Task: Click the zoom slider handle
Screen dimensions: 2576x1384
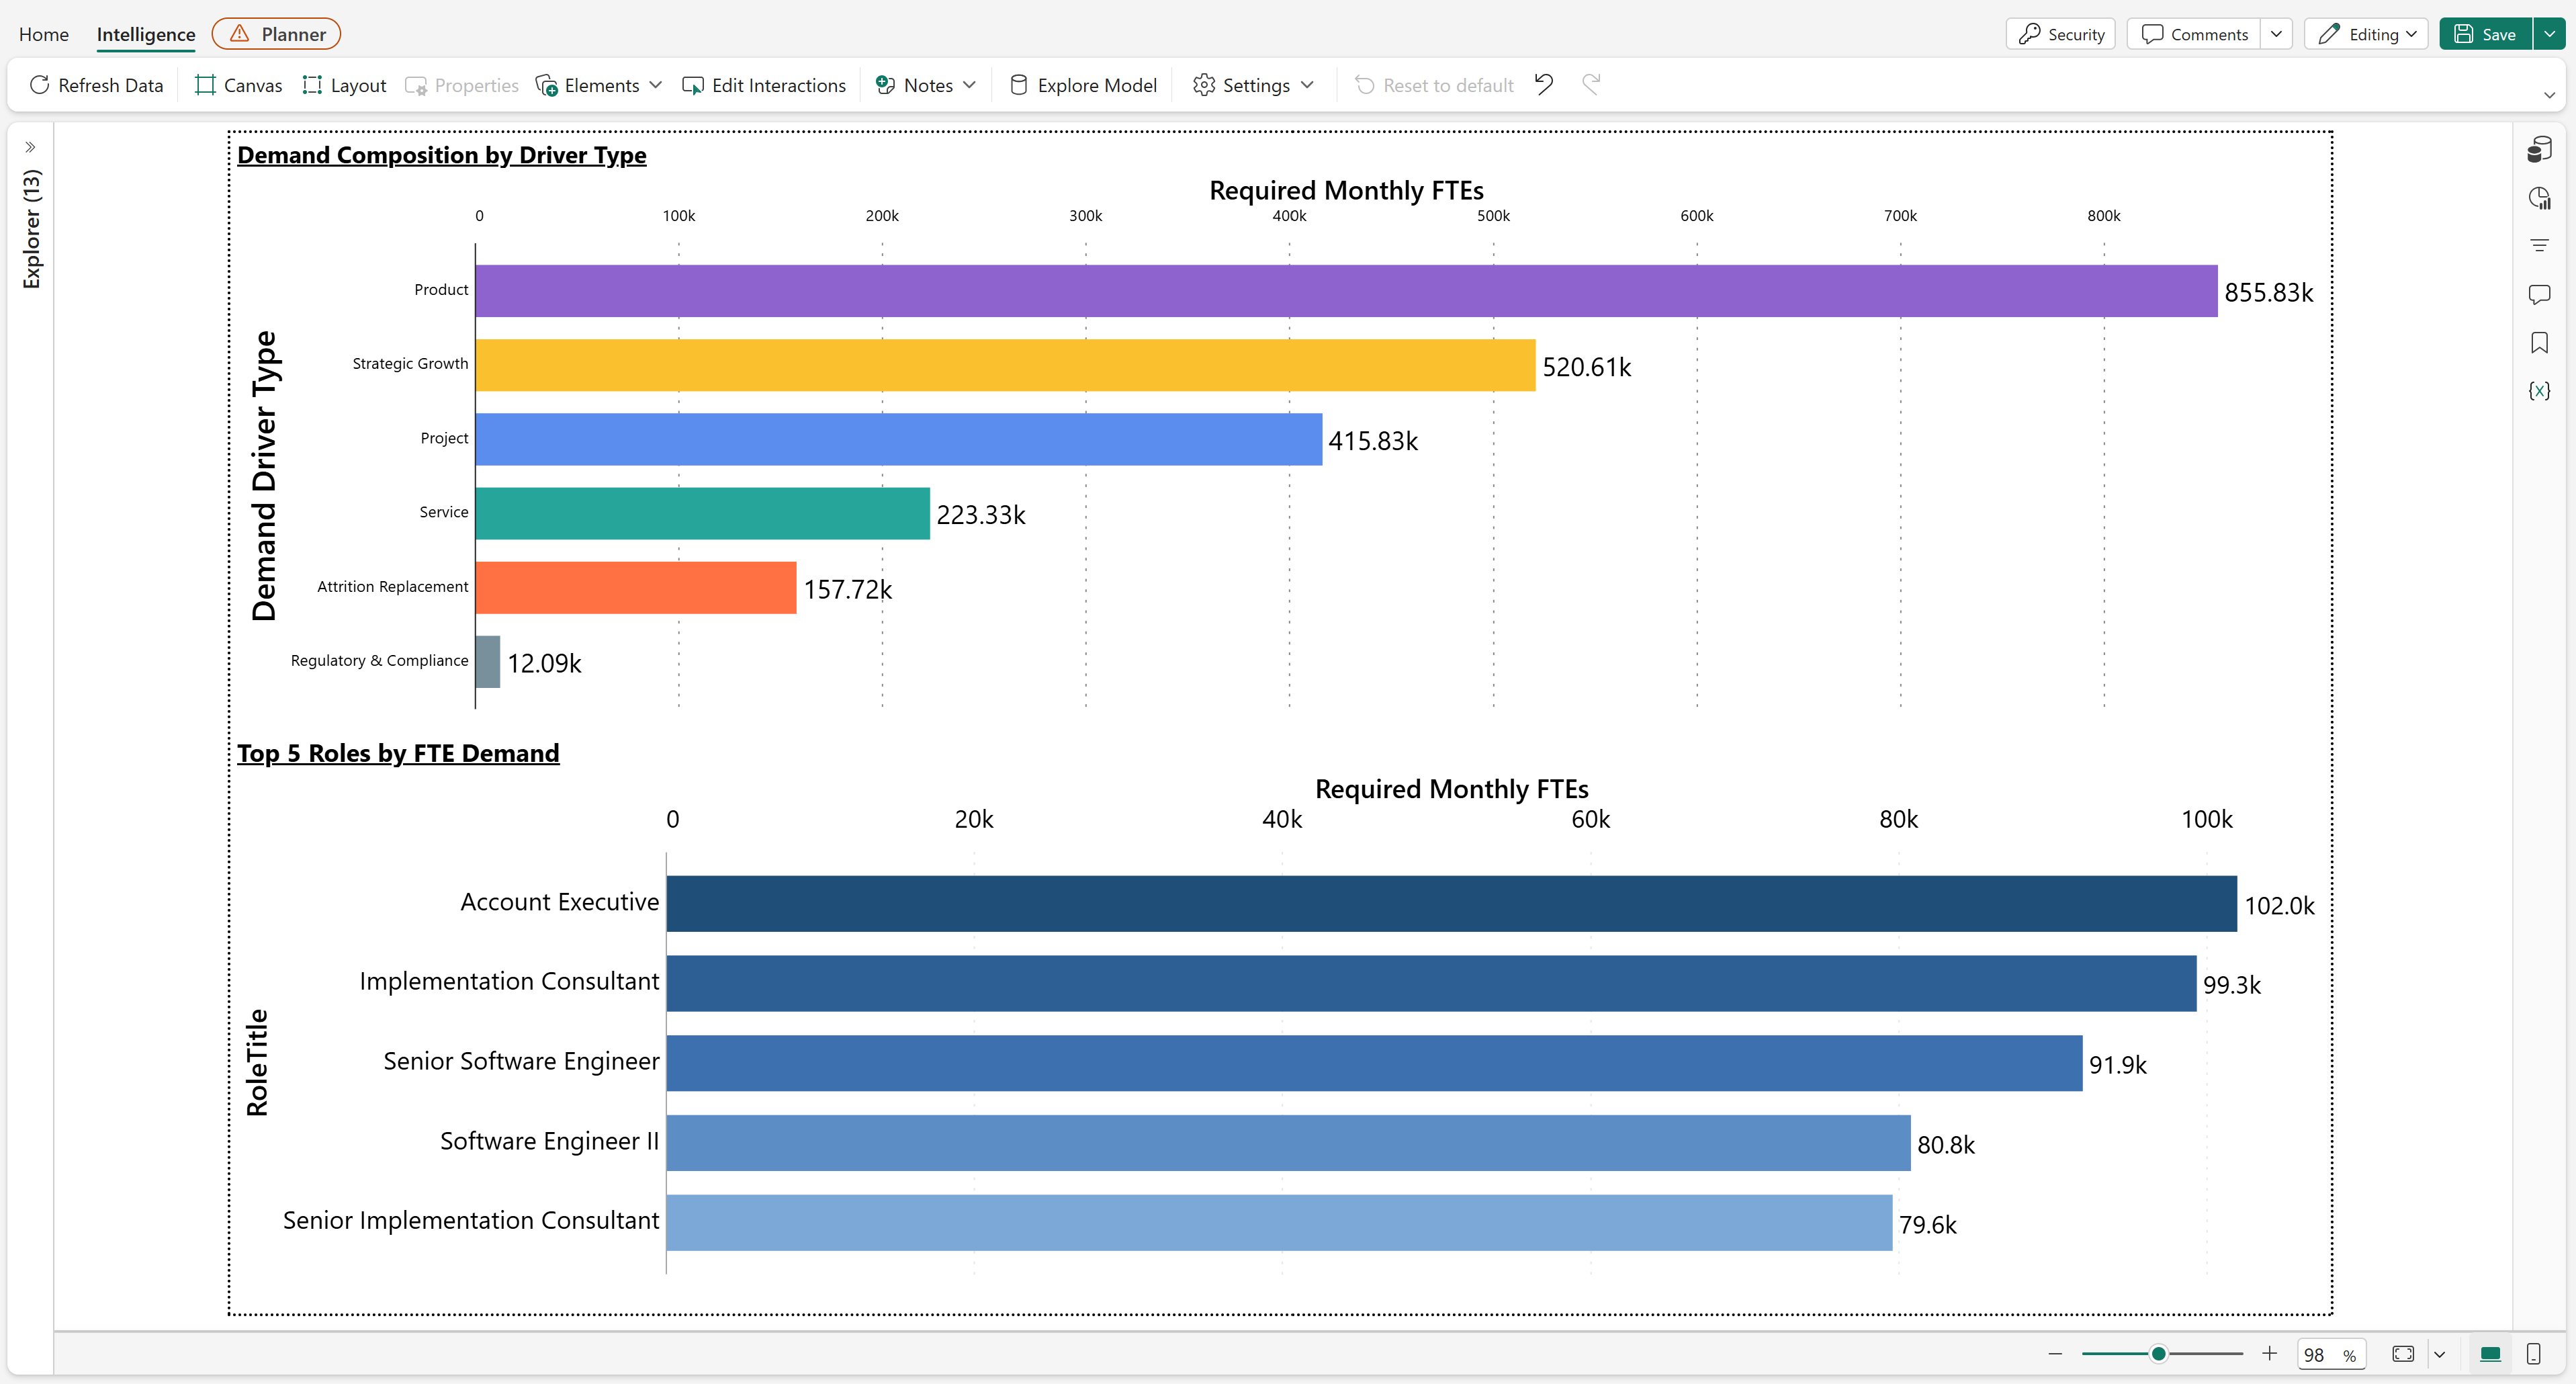Action: click(2159, 1354)
